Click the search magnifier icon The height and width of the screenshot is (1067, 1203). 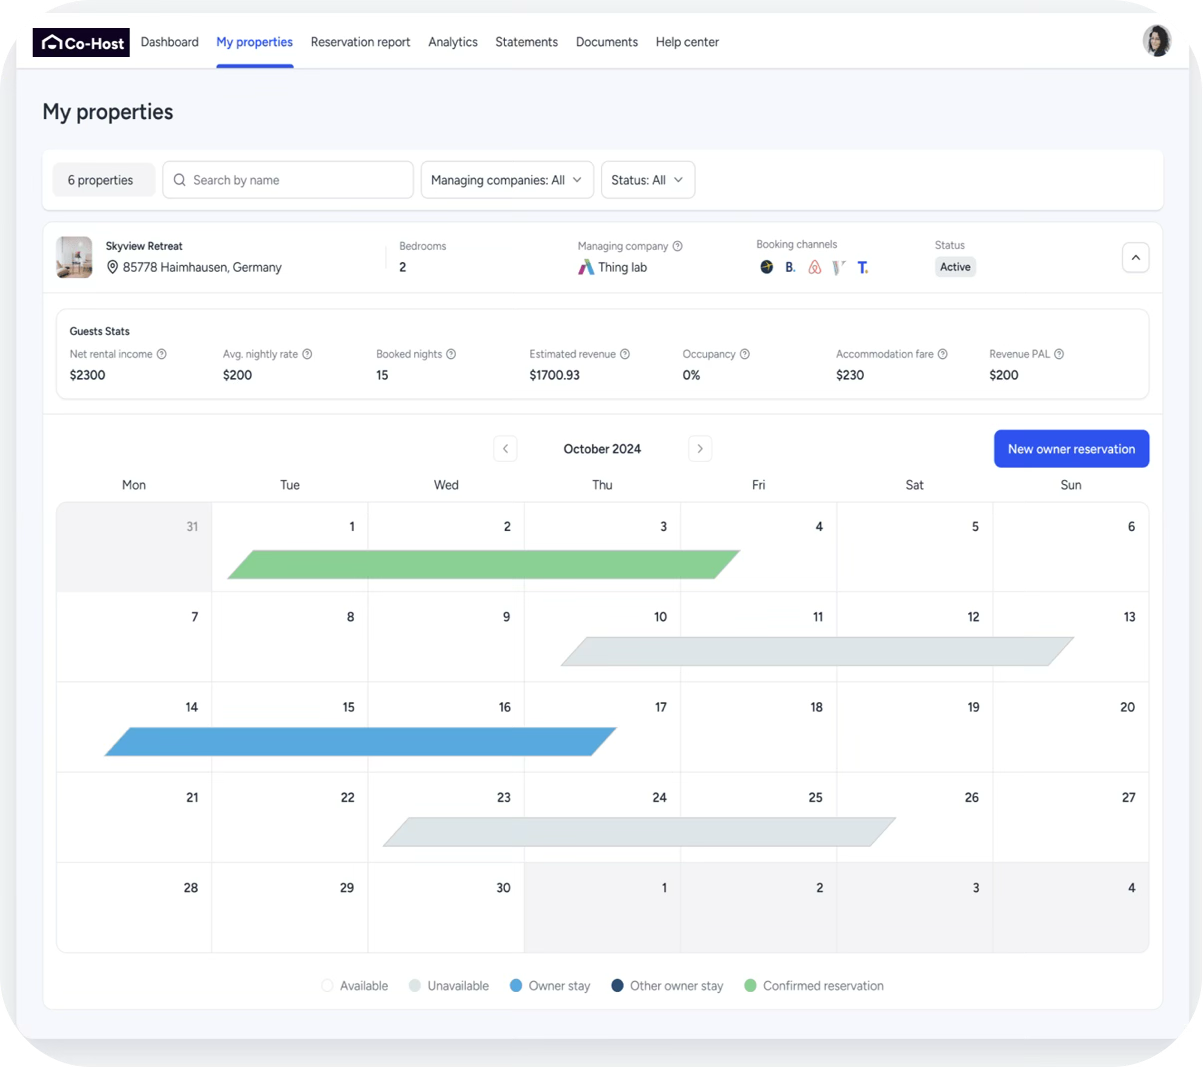coord(180,180)
